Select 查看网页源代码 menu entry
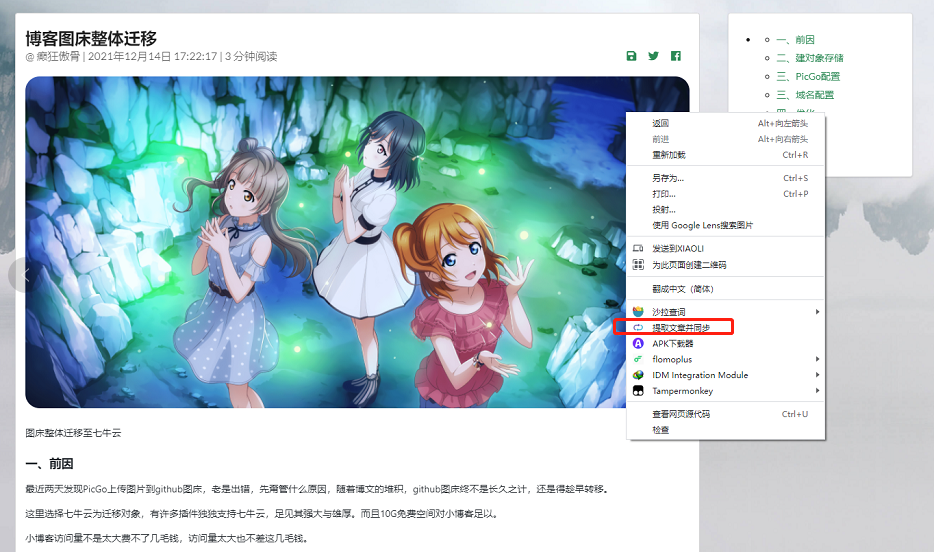 pyautogui.click(x=681, y=414)
